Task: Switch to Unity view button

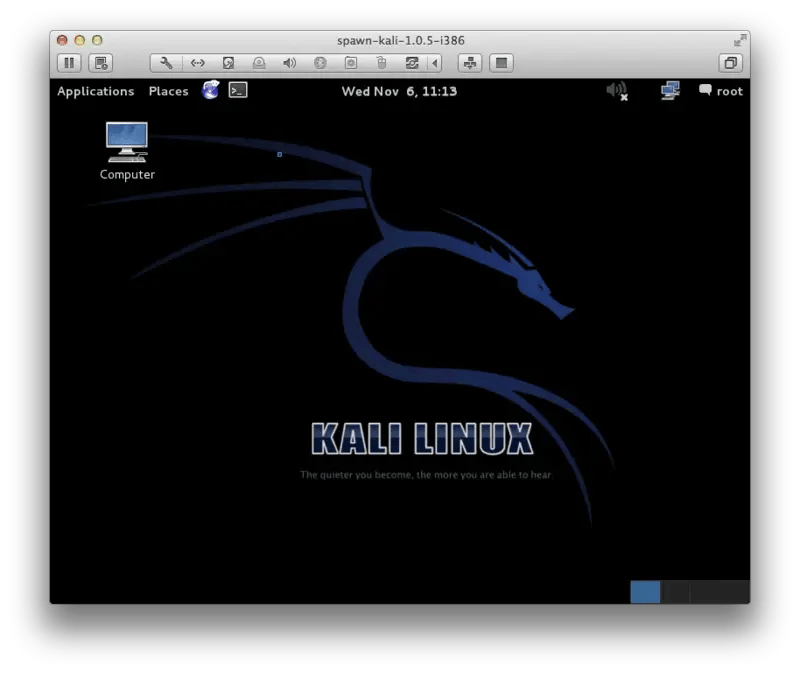Action: point(731,63)
